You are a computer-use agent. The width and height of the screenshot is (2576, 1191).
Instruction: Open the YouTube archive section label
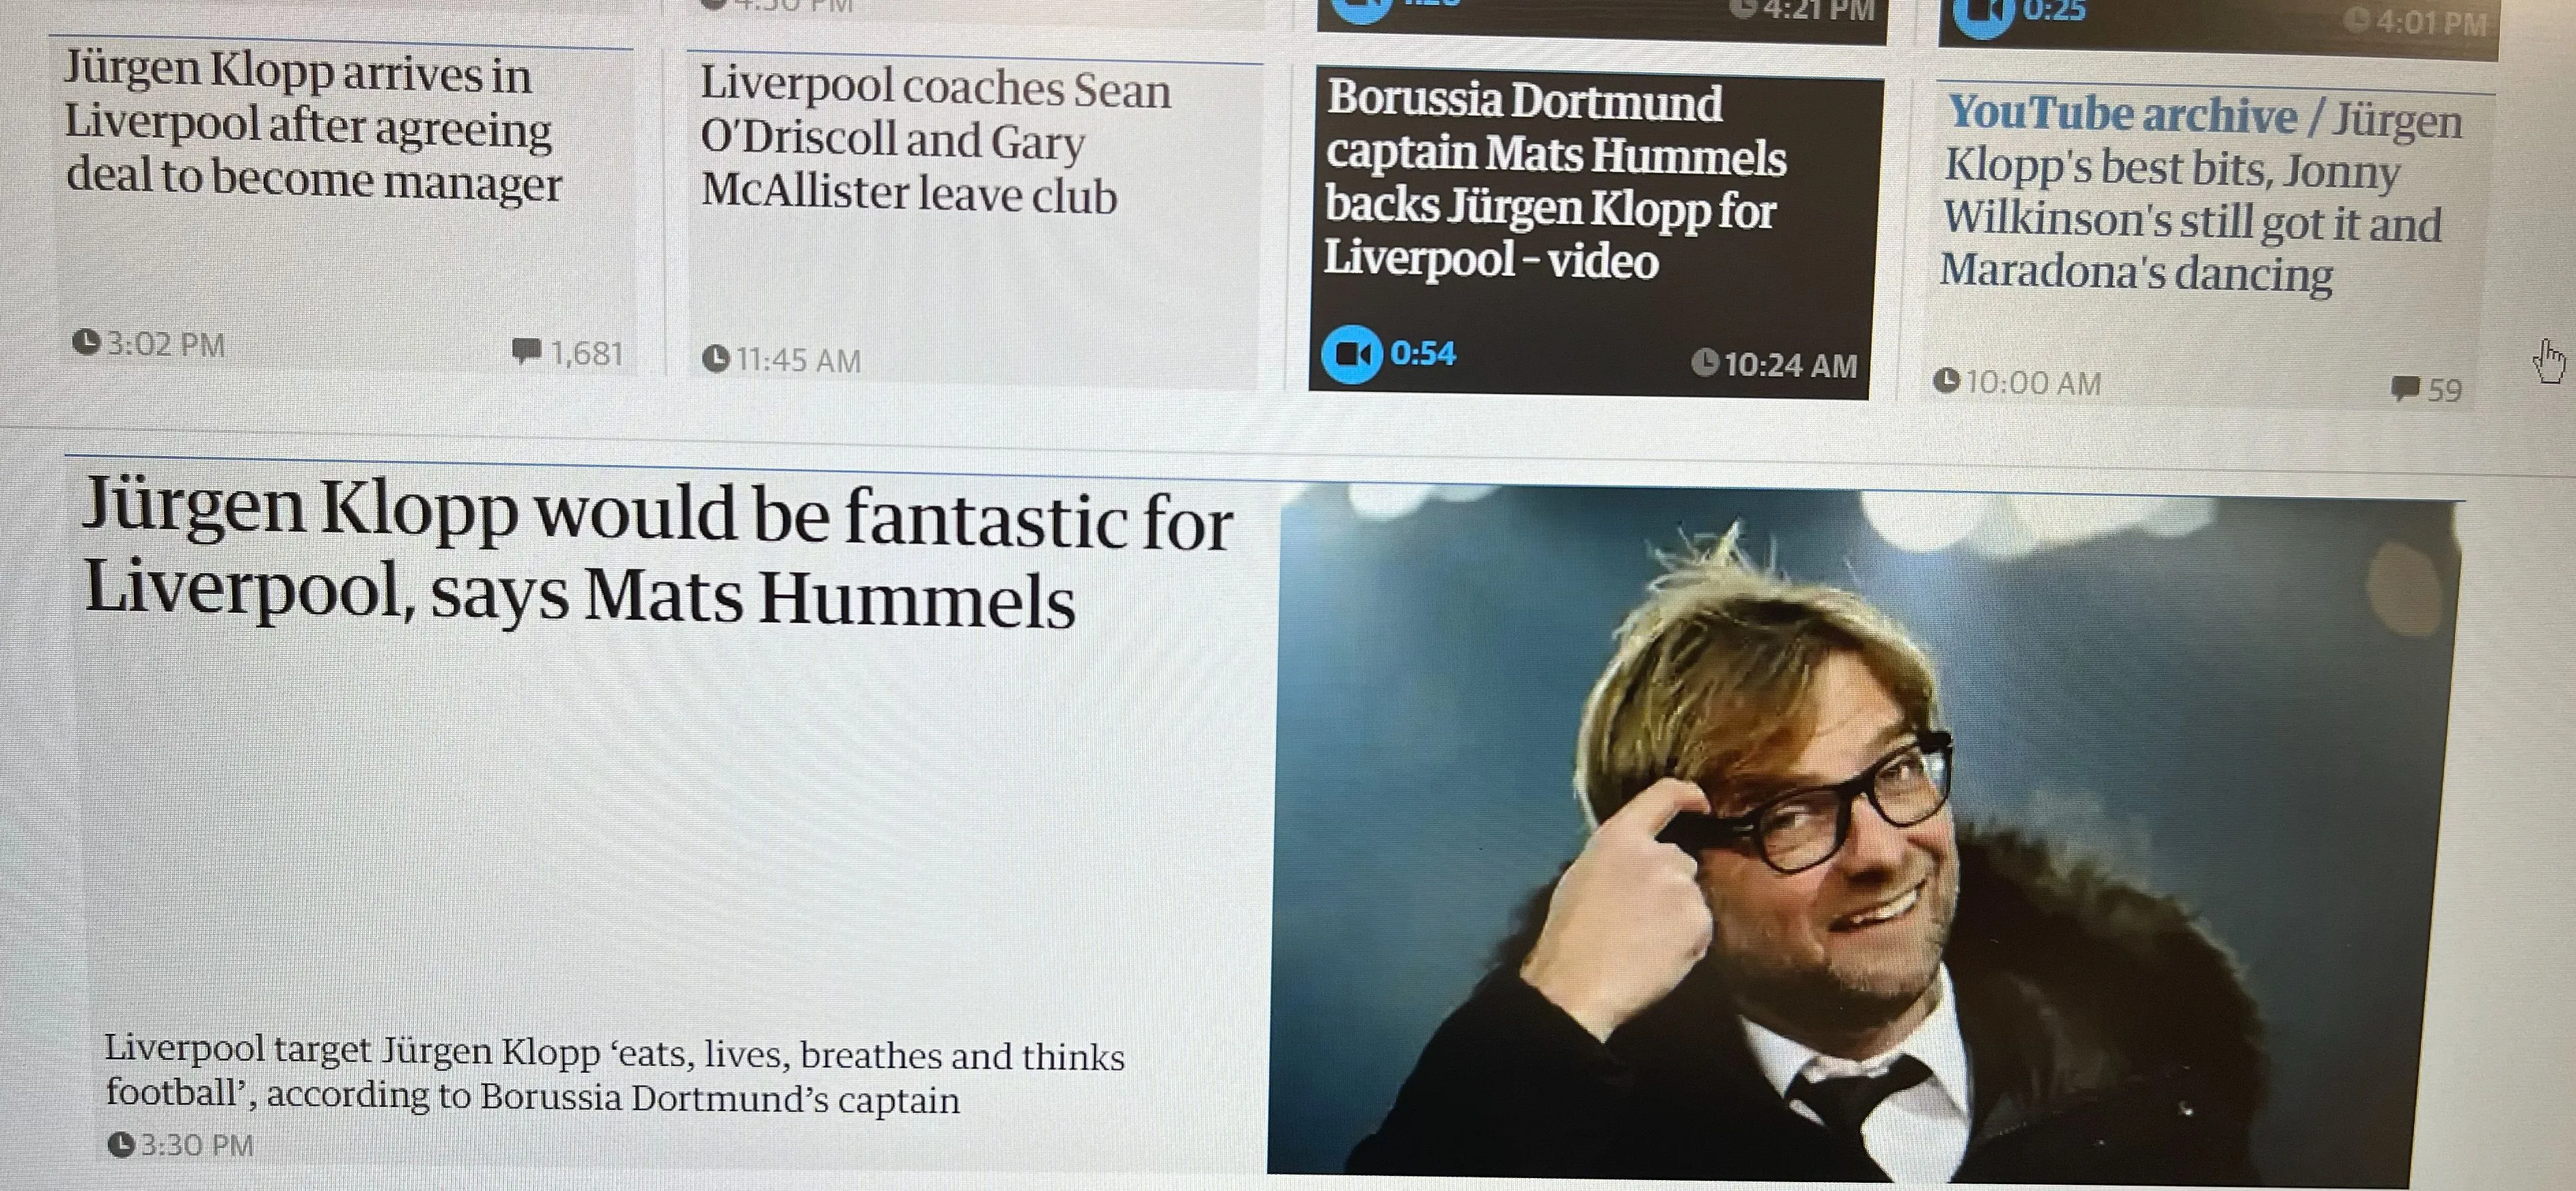coord(2122,113)
